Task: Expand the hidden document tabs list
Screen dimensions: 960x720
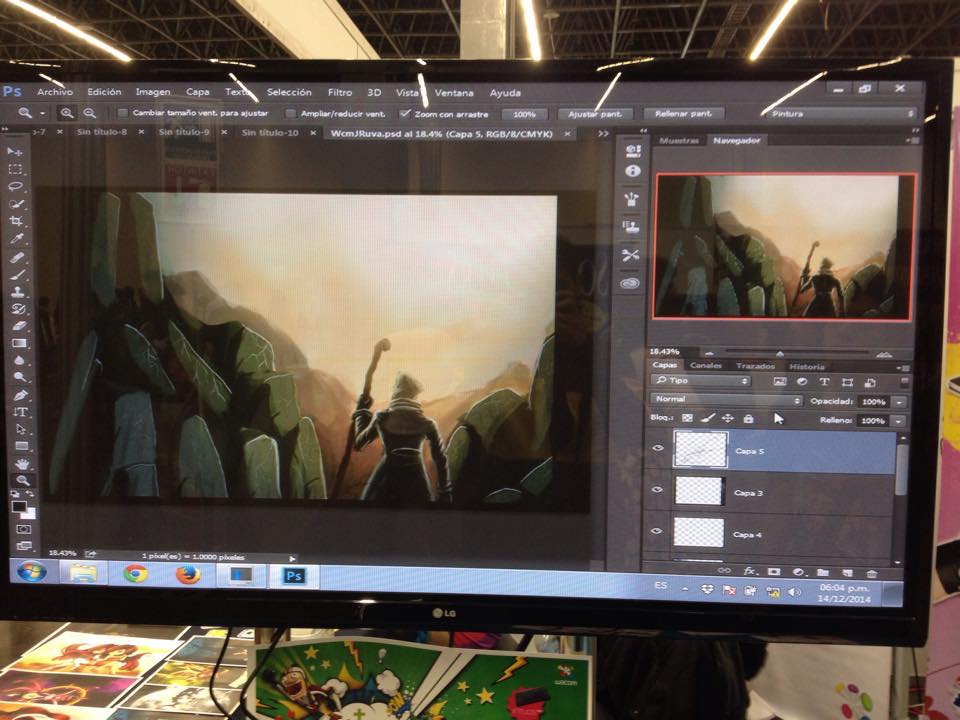Action: [x=603, y=133]
